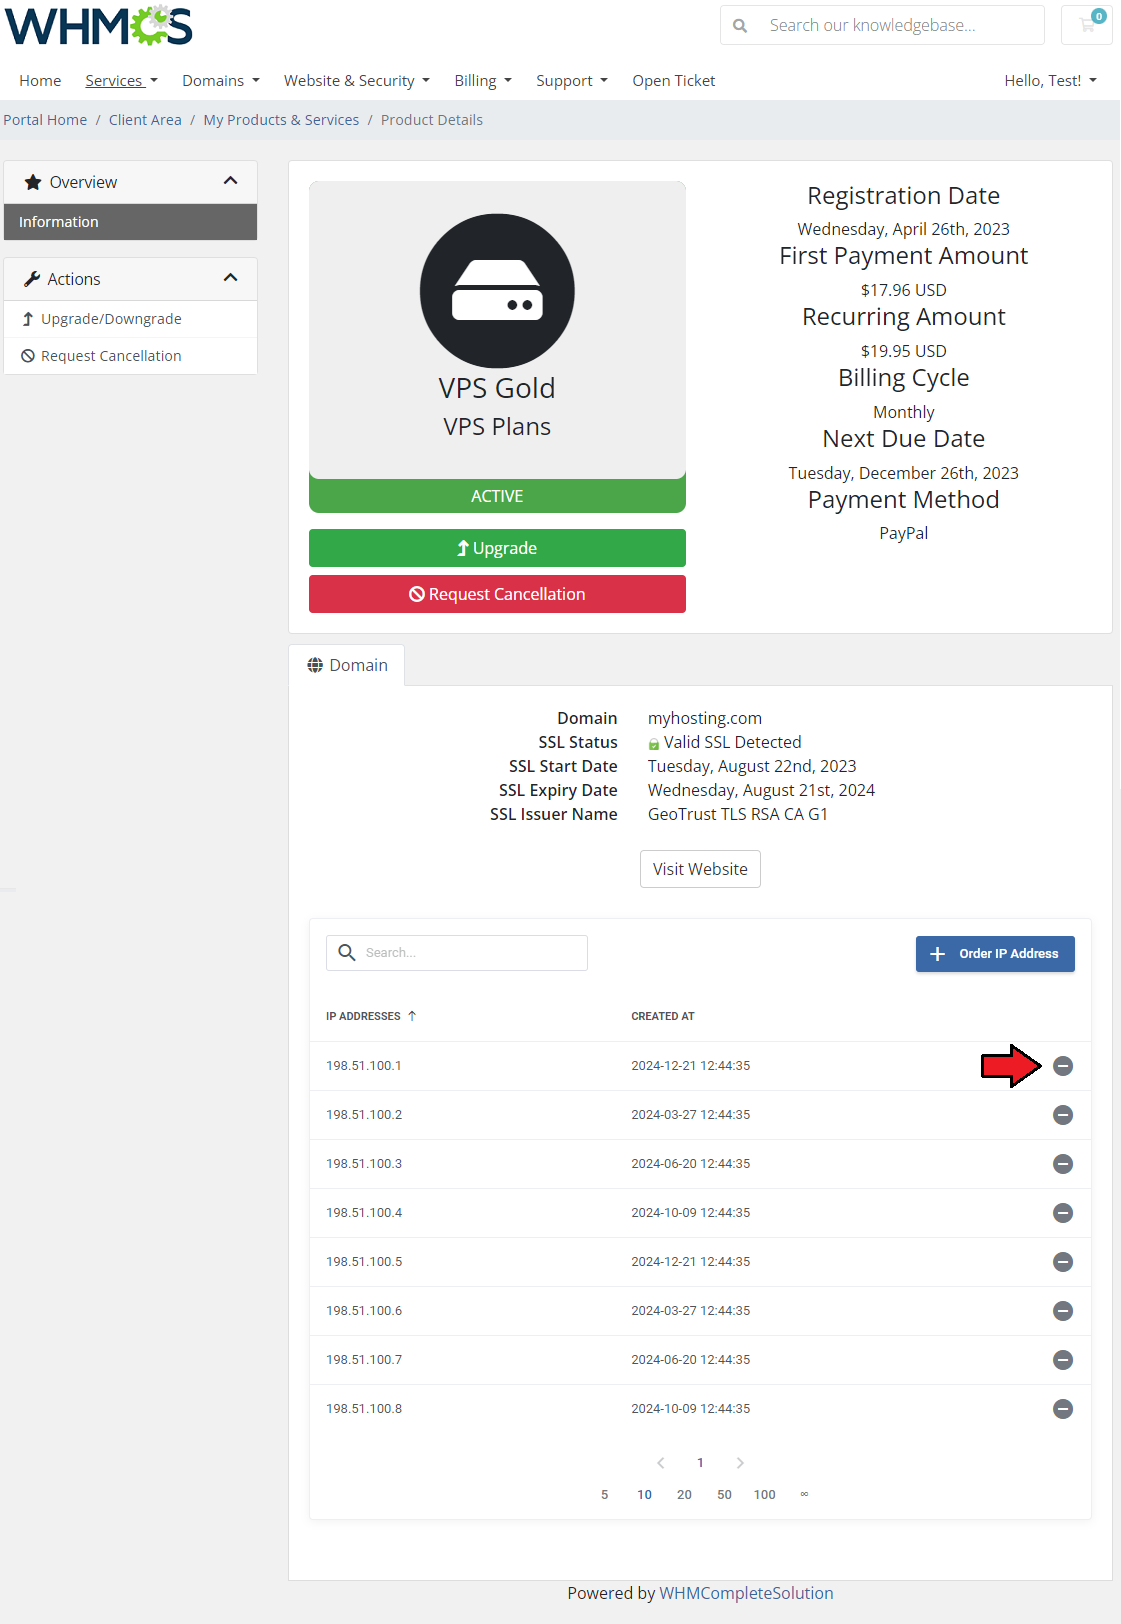Sort by IP Addresses column arrow
This screenshot has height=1624, width=1121.
tap(412, 1016)
